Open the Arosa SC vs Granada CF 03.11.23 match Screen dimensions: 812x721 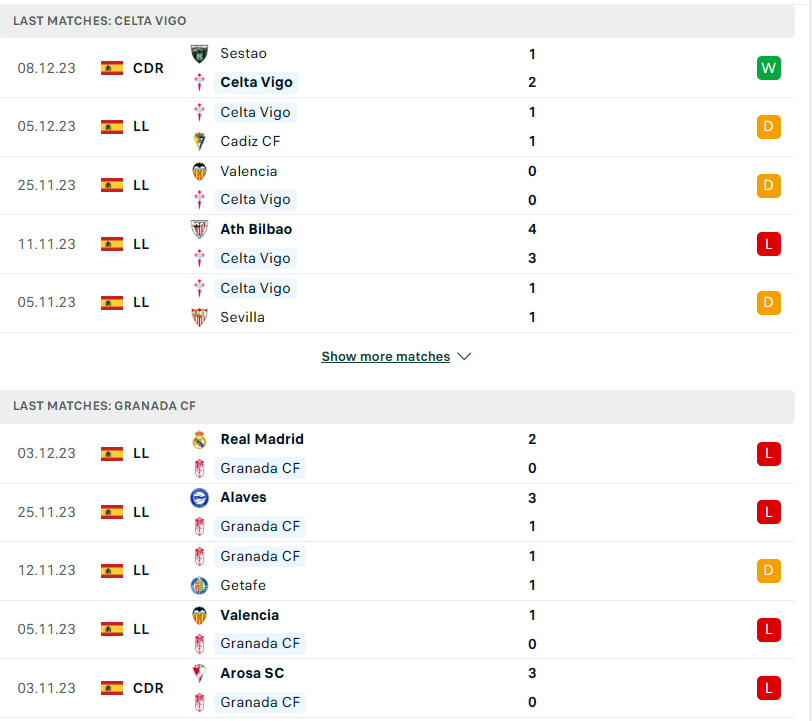(397, 688)
